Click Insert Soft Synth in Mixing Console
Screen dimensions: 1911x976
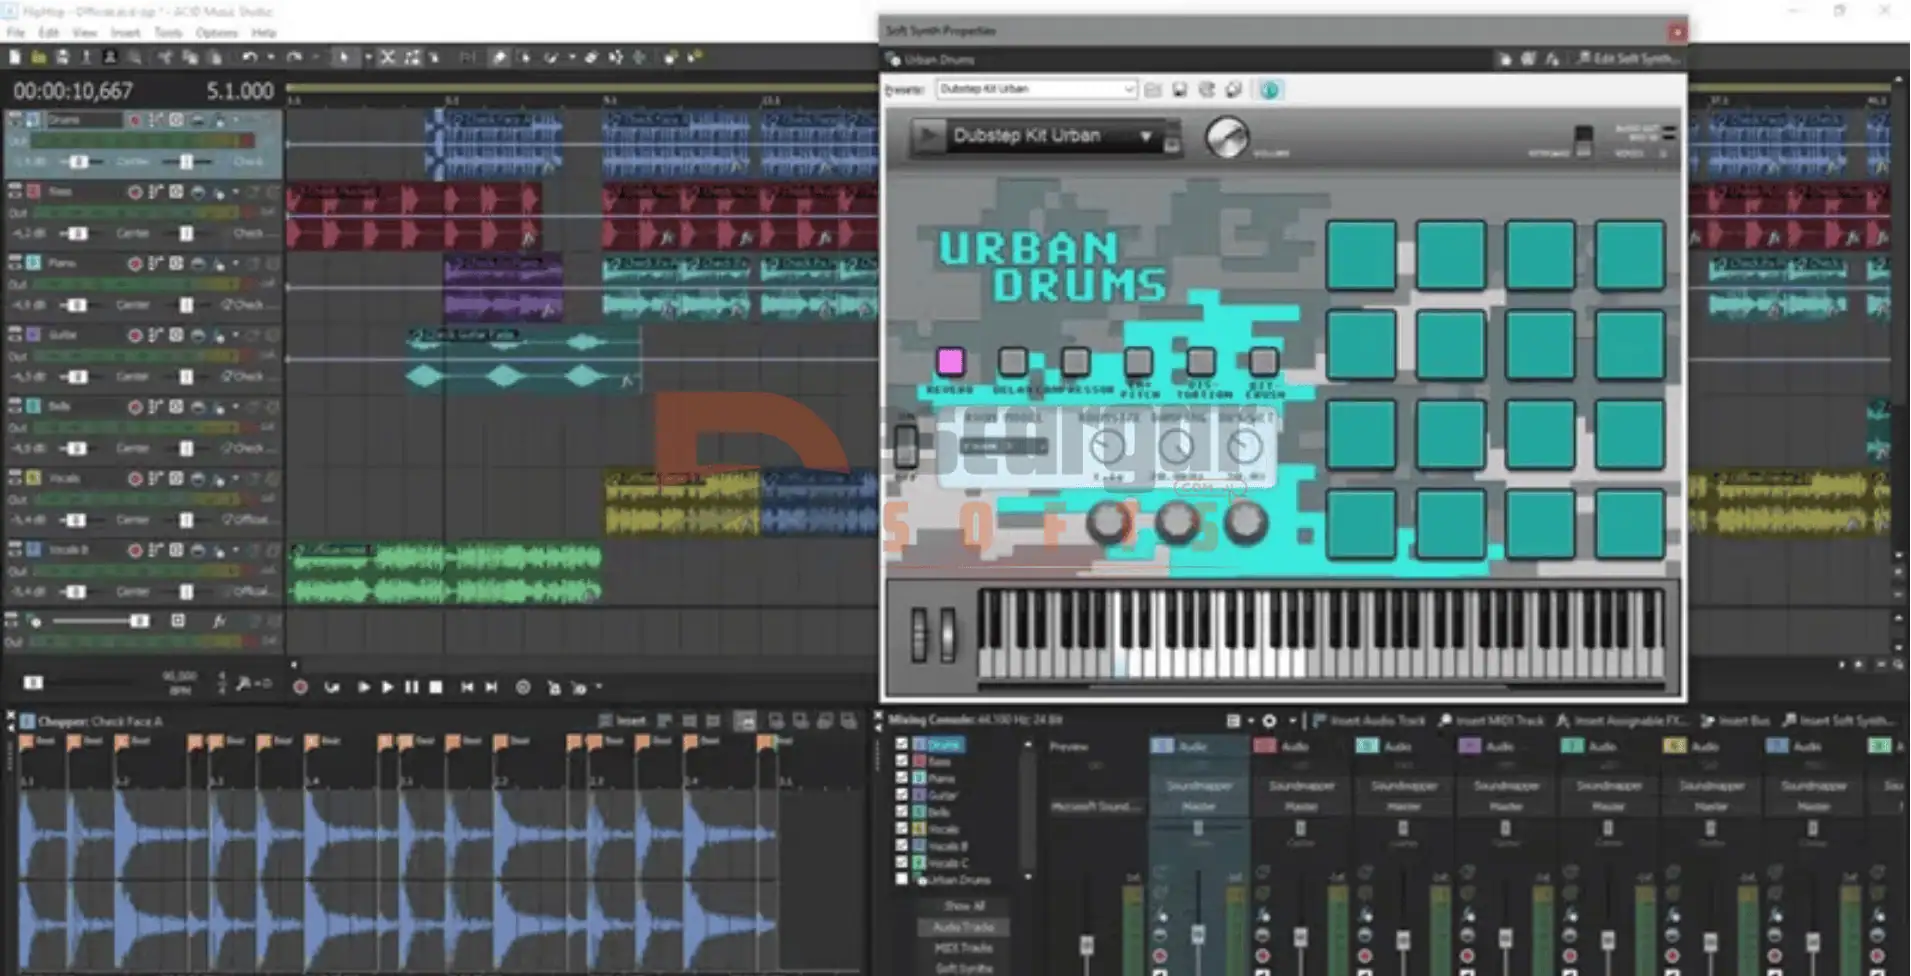pos(1838,720)
